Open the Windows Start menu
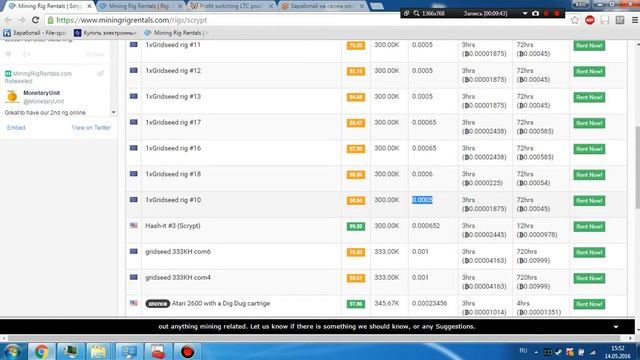This screenshot has width=640, height=360. (x=13, y=351)
